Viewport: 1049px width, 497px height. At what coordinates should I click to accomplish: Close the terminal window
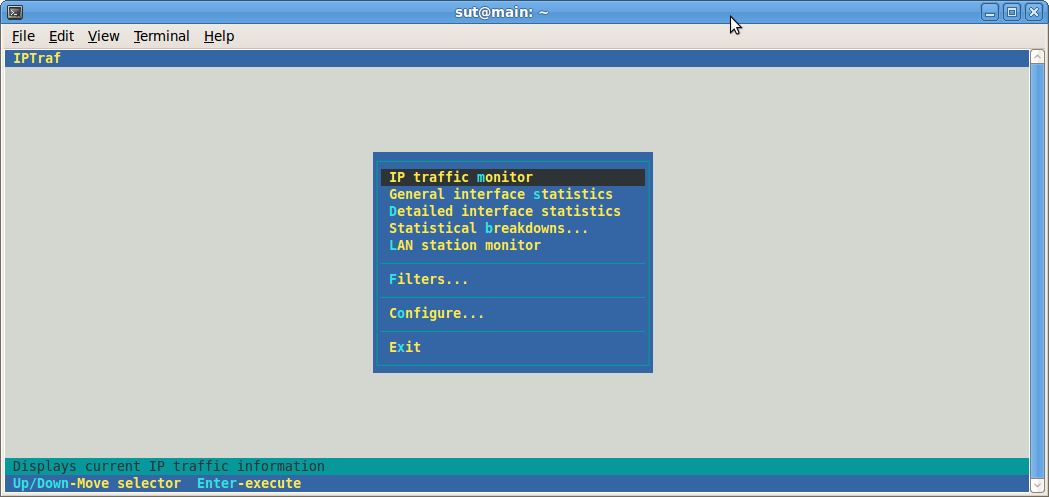pyautogui.click(x=1034, y=12)
